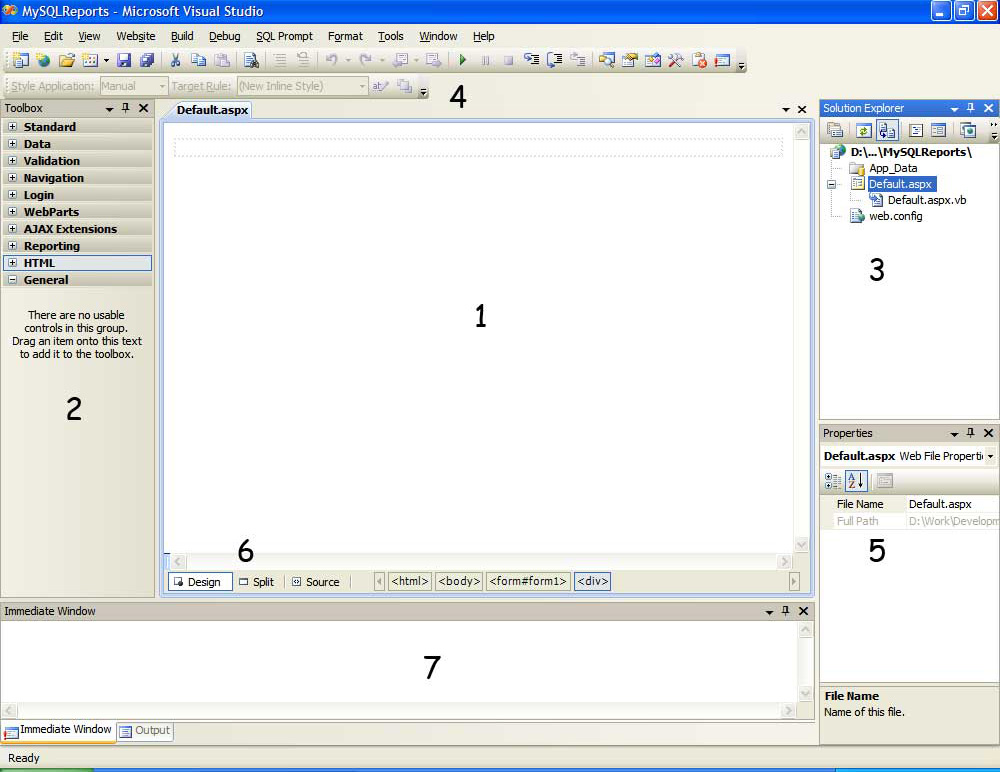
Task: Expand the Reporting toolbox group
Action: (12, 246)
